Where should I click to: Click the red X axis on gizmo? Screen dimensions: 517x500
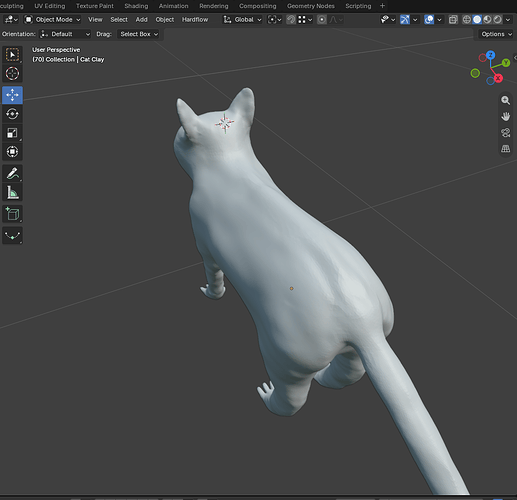tap(498, 78)
